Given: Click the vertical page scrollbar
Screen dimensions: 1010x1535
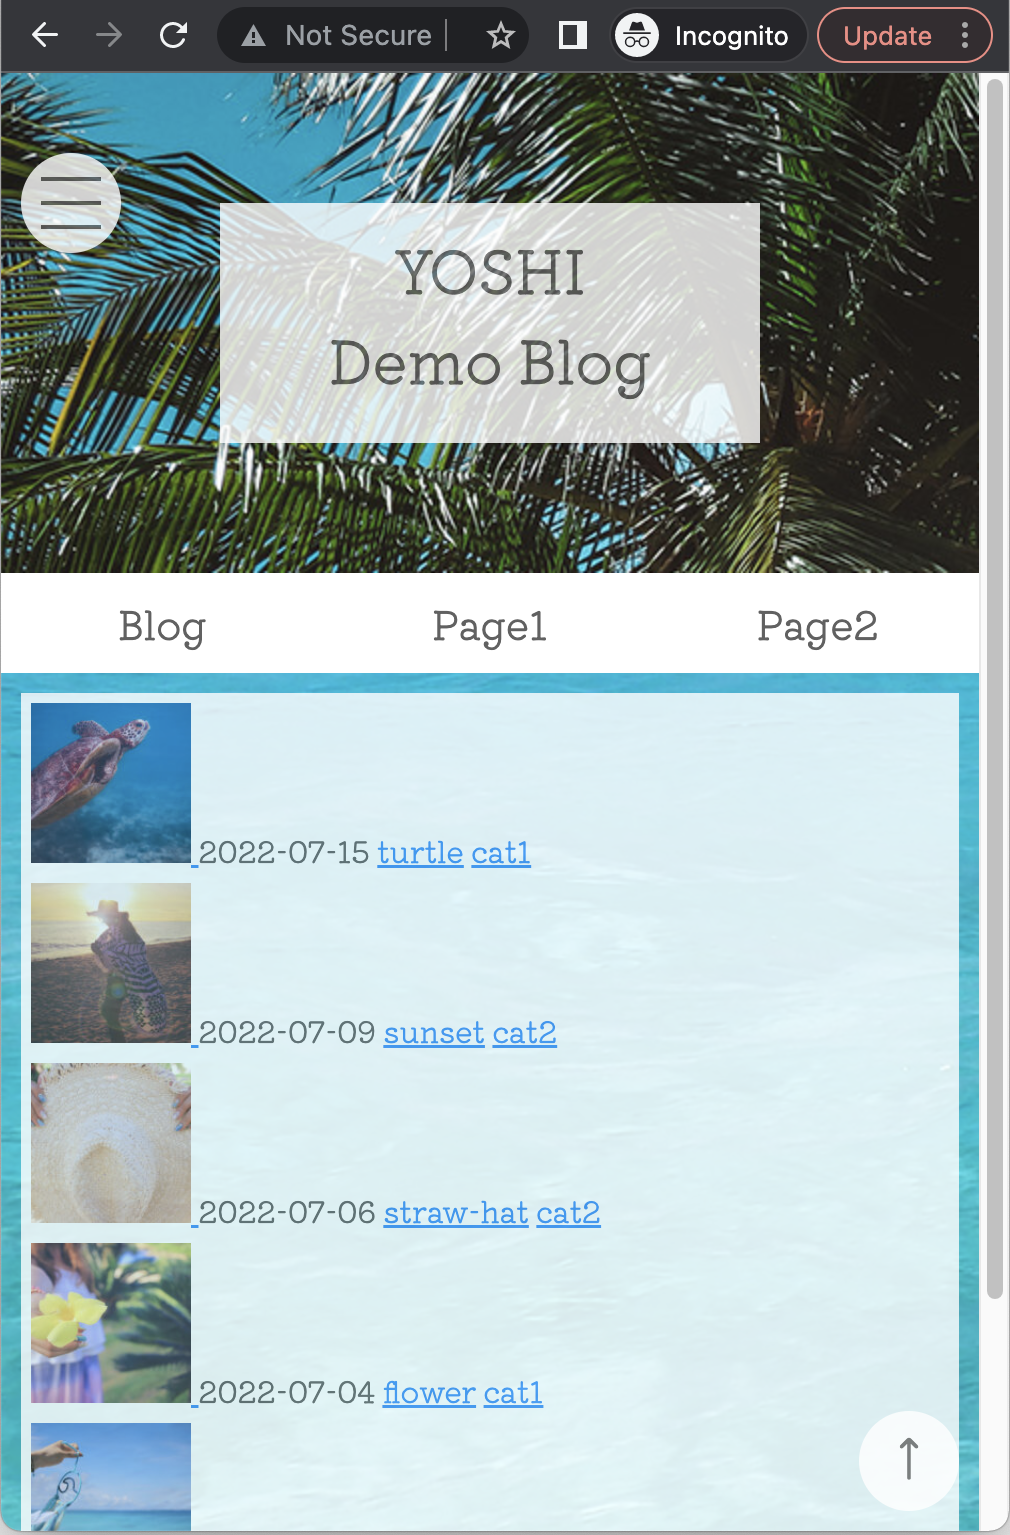Looking at the screenshot, I should (994, 688).
